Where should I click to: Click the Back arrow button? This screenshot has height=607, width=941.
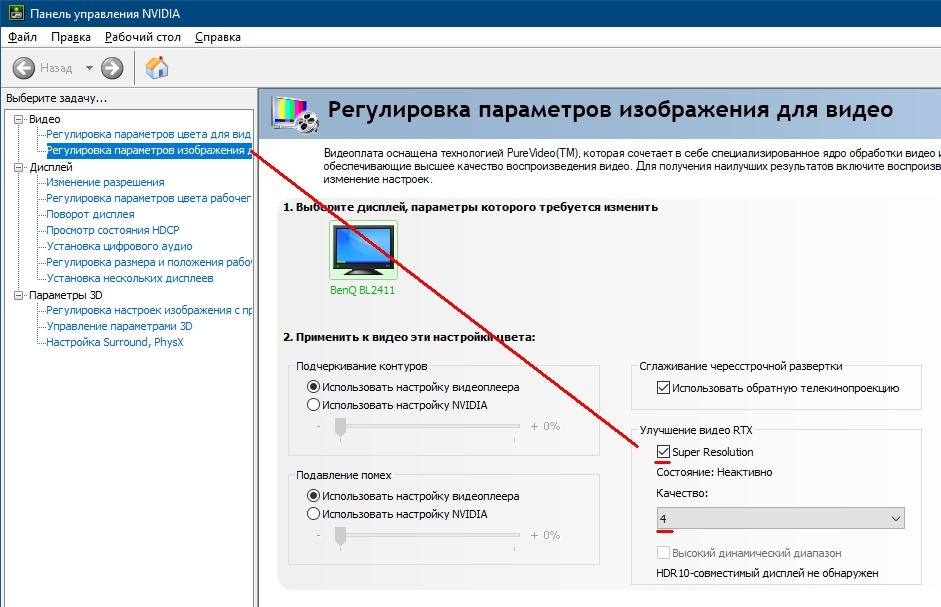coord(24,68)
